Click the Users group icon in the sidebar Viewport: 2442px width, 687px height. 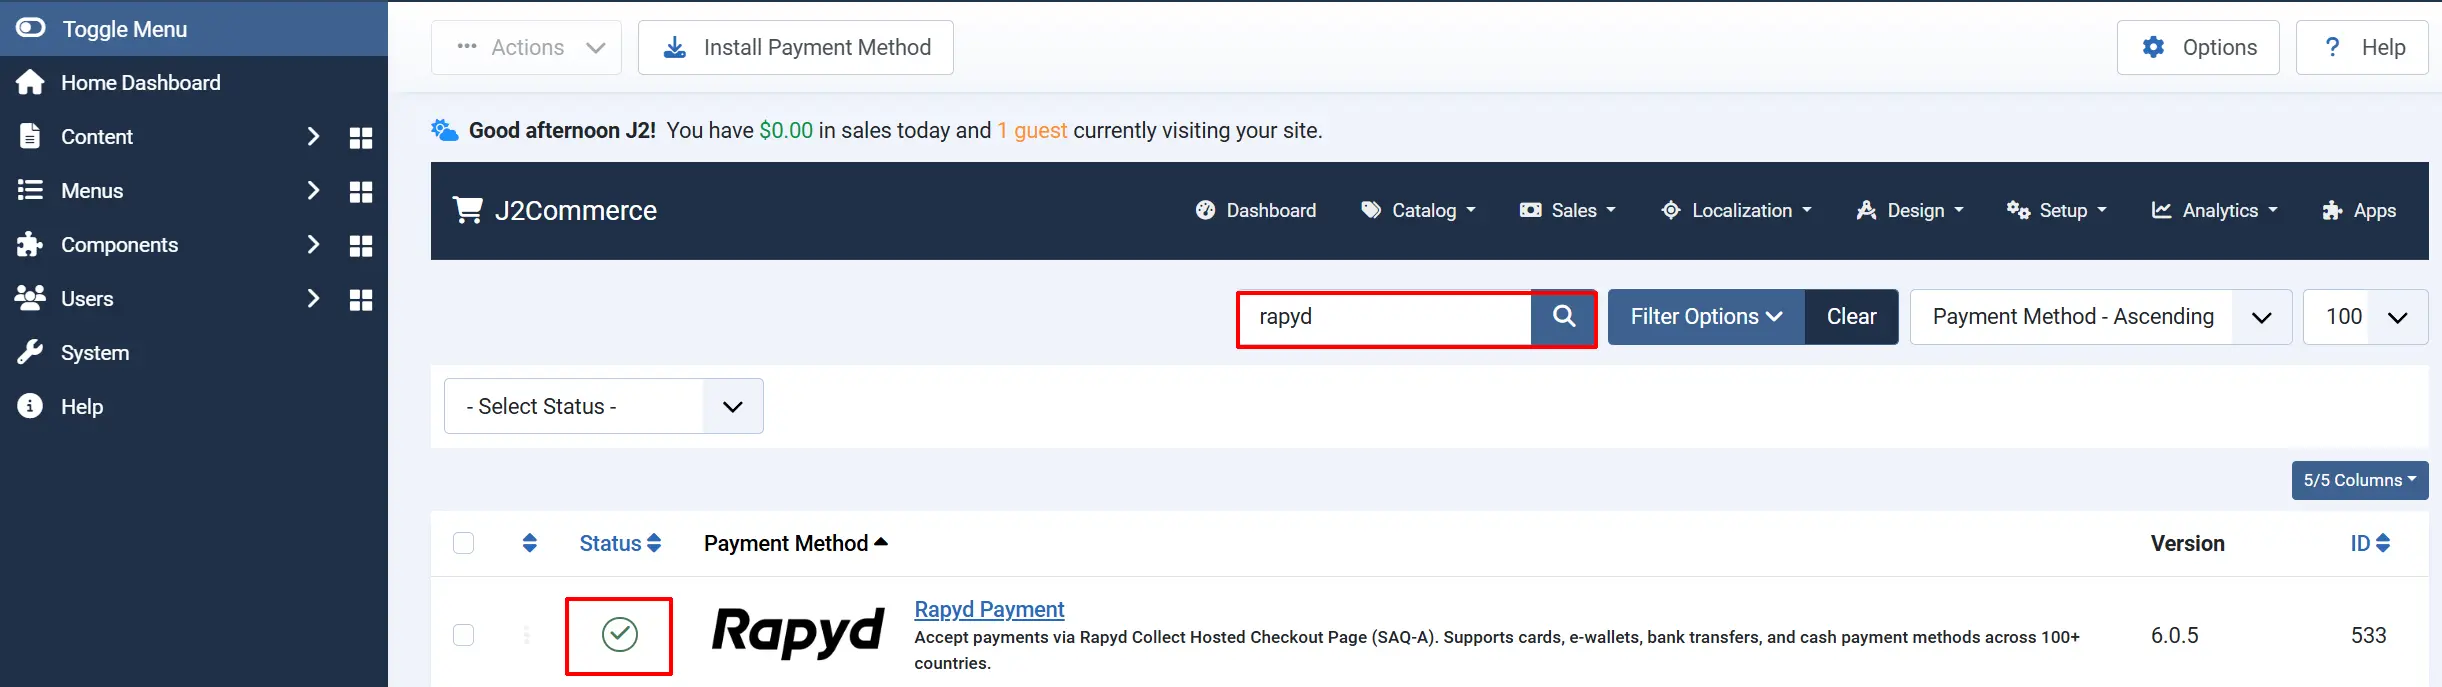pos(30,298)
